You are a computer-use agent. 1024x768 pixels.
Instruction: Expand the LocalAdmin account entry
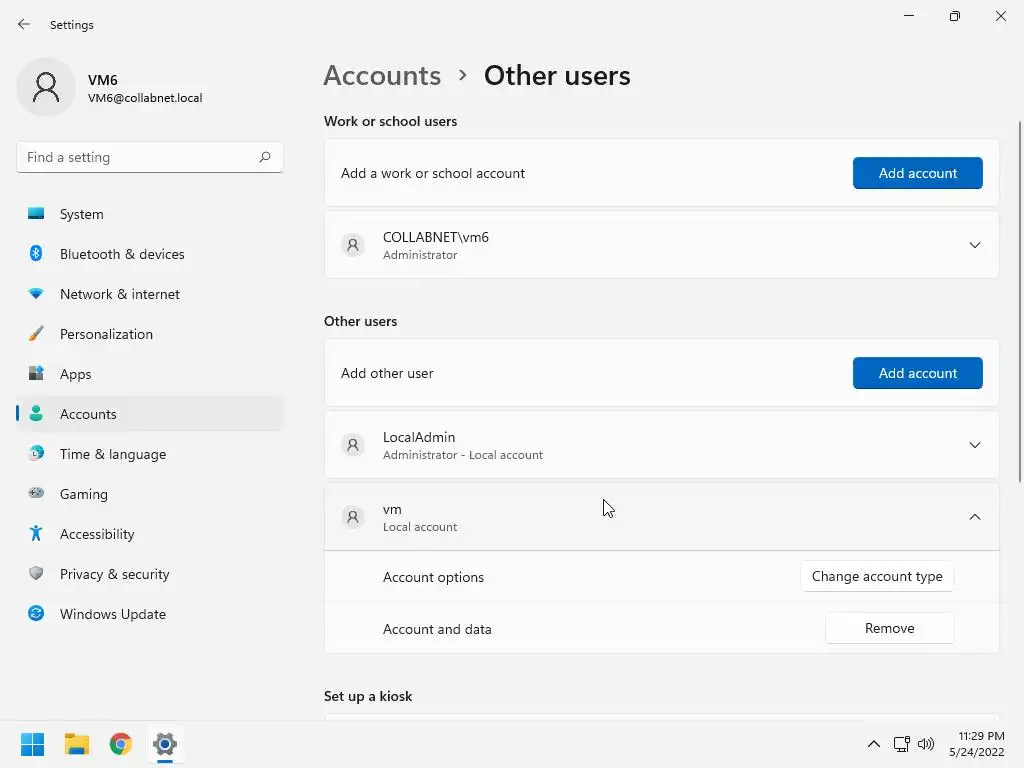974,445
